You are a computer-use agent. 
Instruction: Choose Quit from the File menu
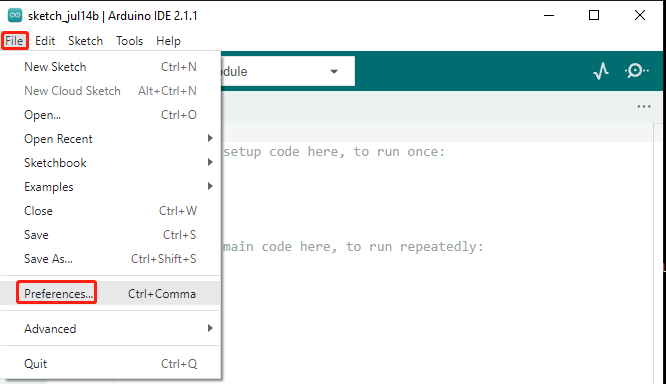coord(110,364)
